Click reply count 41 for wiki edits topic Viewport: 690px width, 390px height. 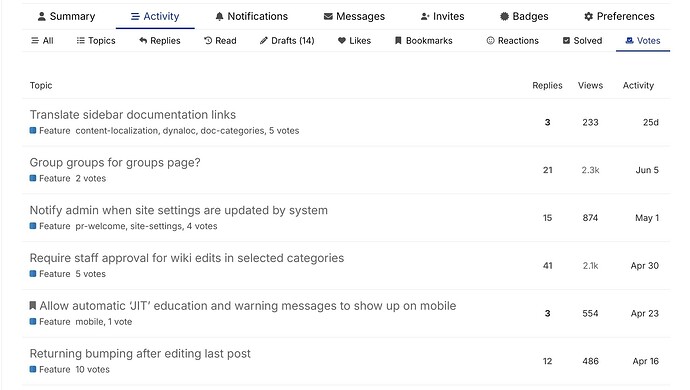click(x=547, y=265)
